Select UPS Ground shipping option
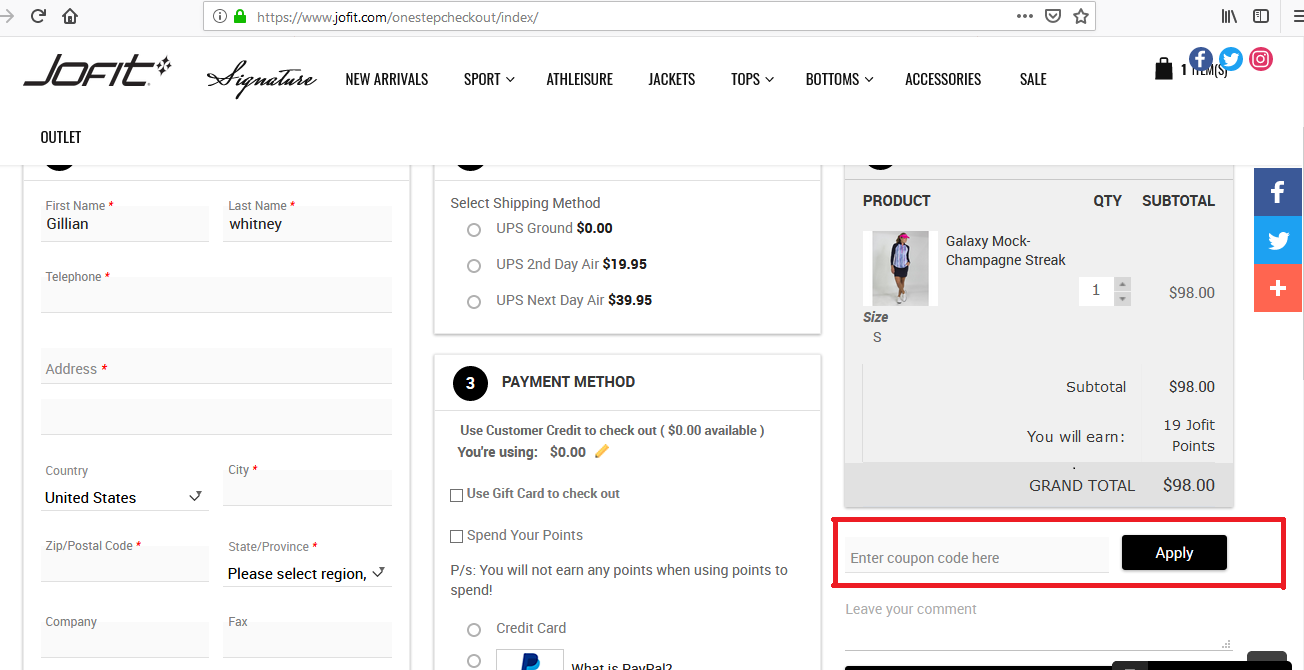Viewport: 1304px width, 670px height. pyautogui.click(x=474, y=229)
